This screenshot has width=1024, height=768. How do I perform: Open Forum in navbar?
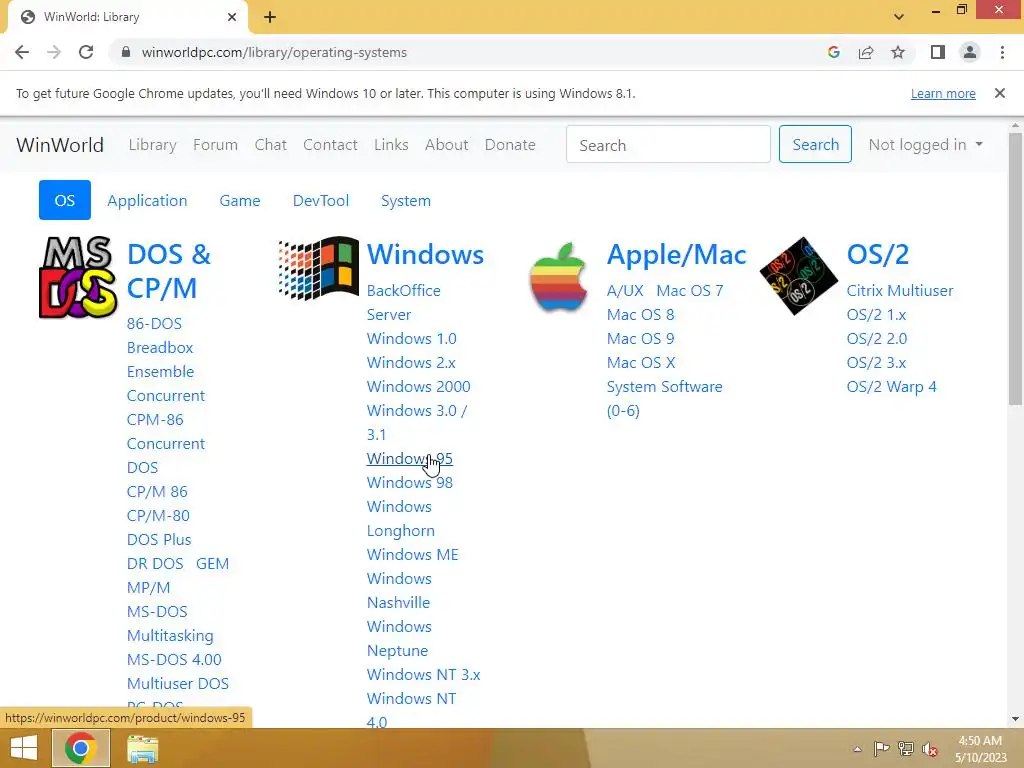coord(216,144)
